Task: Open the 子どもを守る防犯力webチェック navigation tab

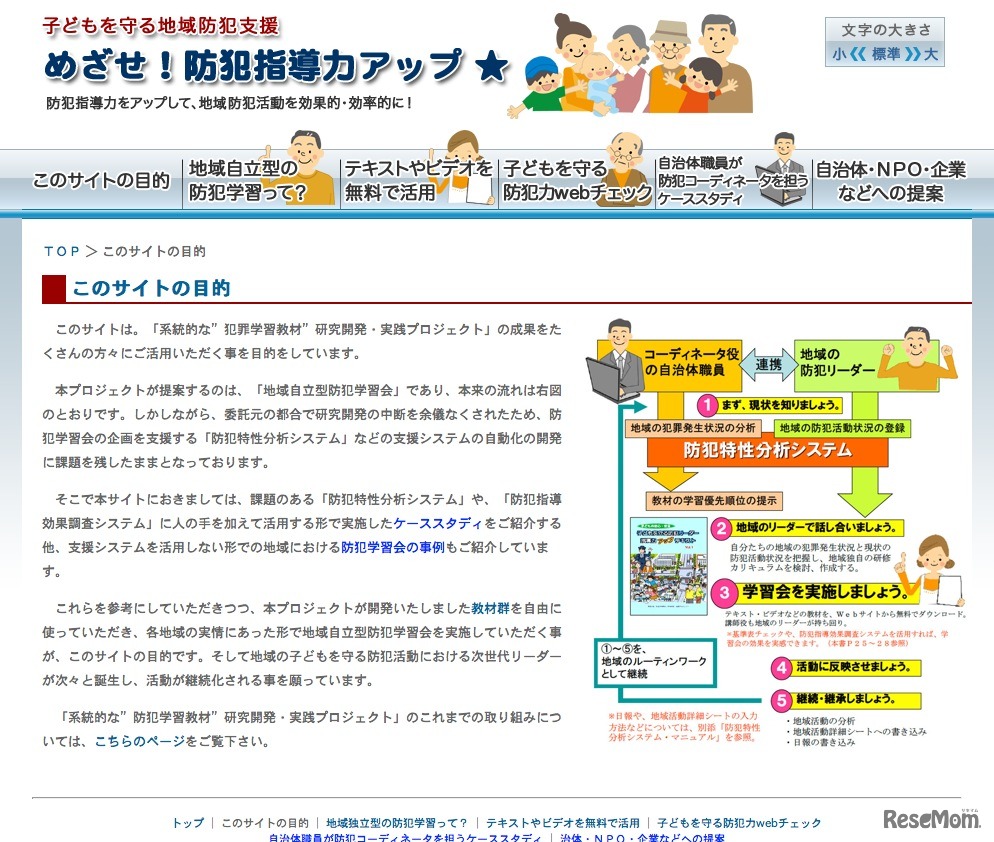Action: coord(576,180)
